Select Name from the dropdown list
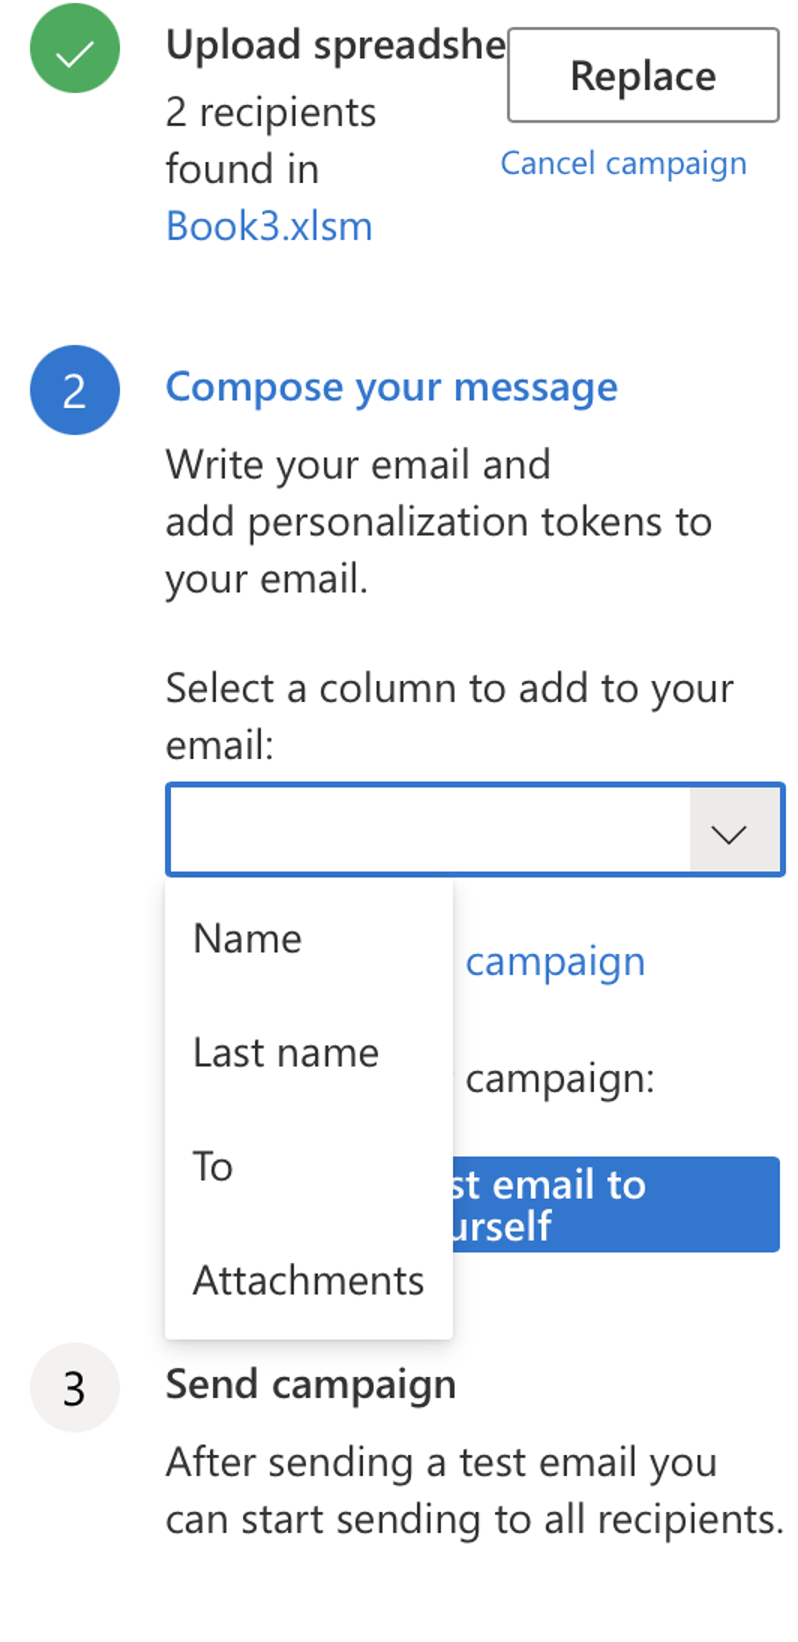The height and width of the screenshot is (1642, 798). click(x=247, y=938)
